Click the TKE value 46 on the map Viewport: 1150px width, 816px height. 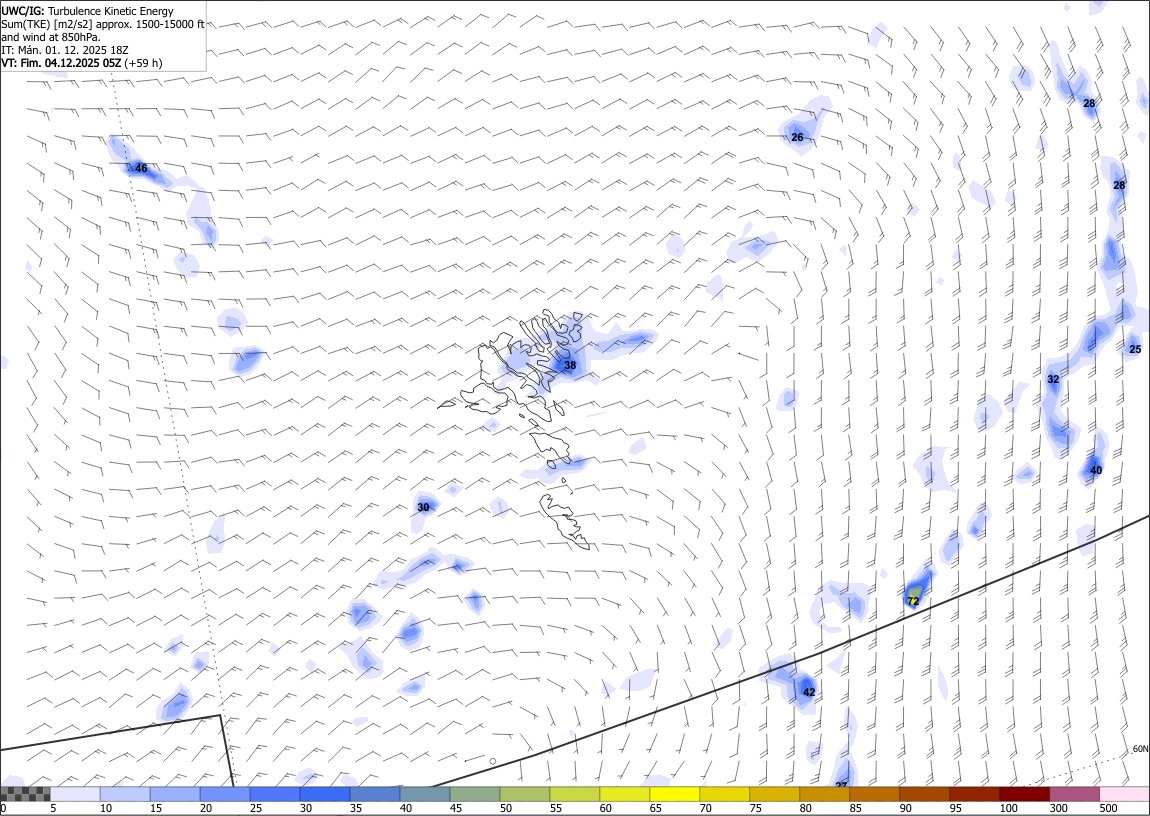click(142, 169)
